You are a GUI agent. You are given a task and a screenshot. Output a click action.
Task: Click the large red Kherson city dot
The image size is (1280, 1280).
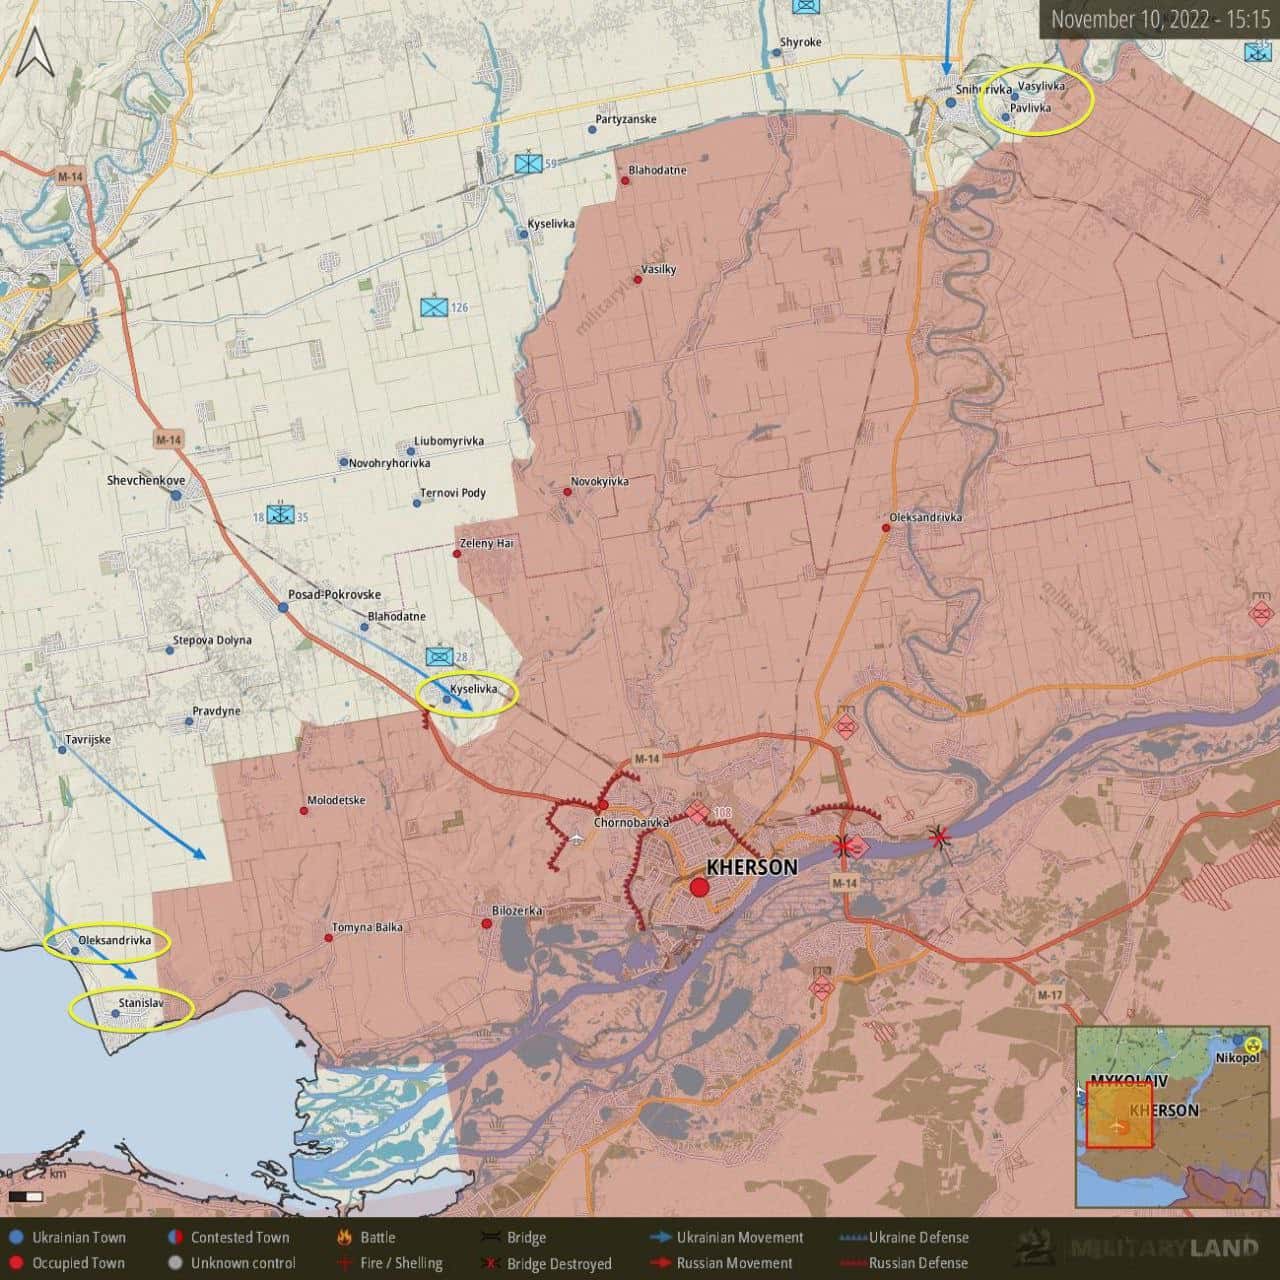[699, 887]
